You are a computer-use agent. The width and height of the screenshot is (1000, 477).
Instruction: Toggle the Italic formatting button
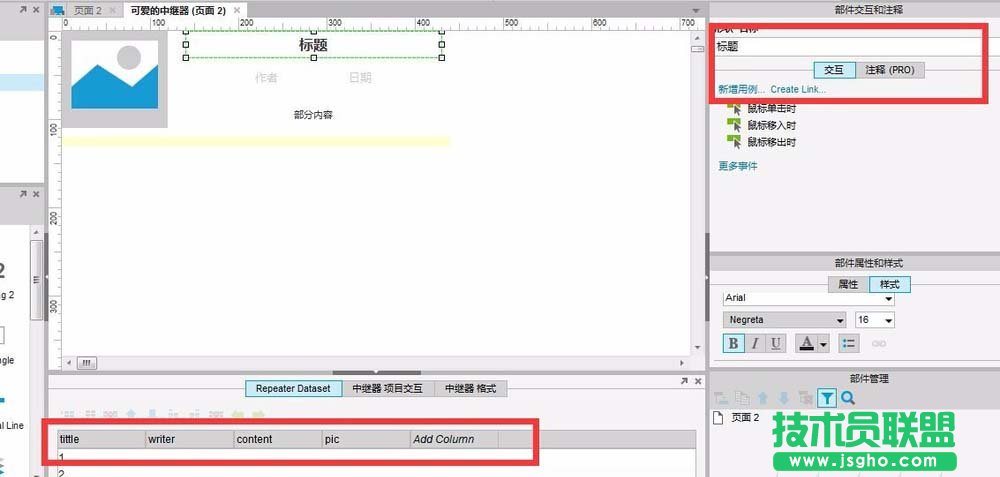pyautogui.click(x=755, y=344)
